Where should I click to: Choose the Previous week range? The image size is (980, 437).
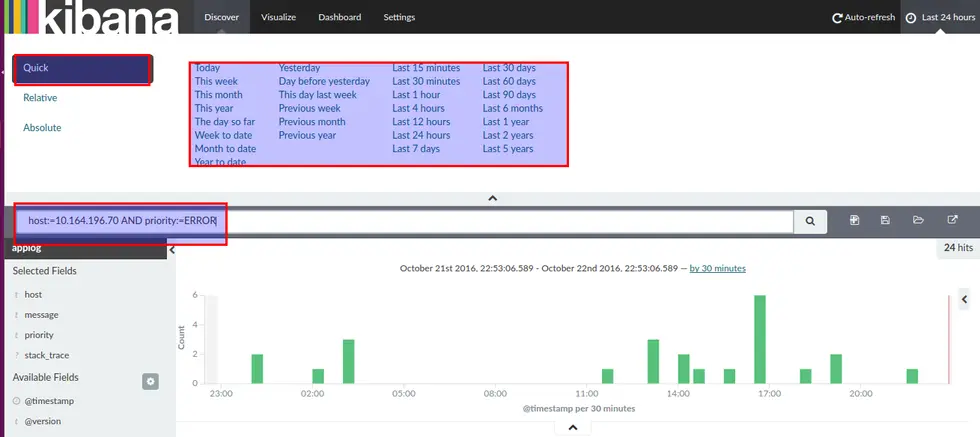pyautogui.click(x=309, y=108)
